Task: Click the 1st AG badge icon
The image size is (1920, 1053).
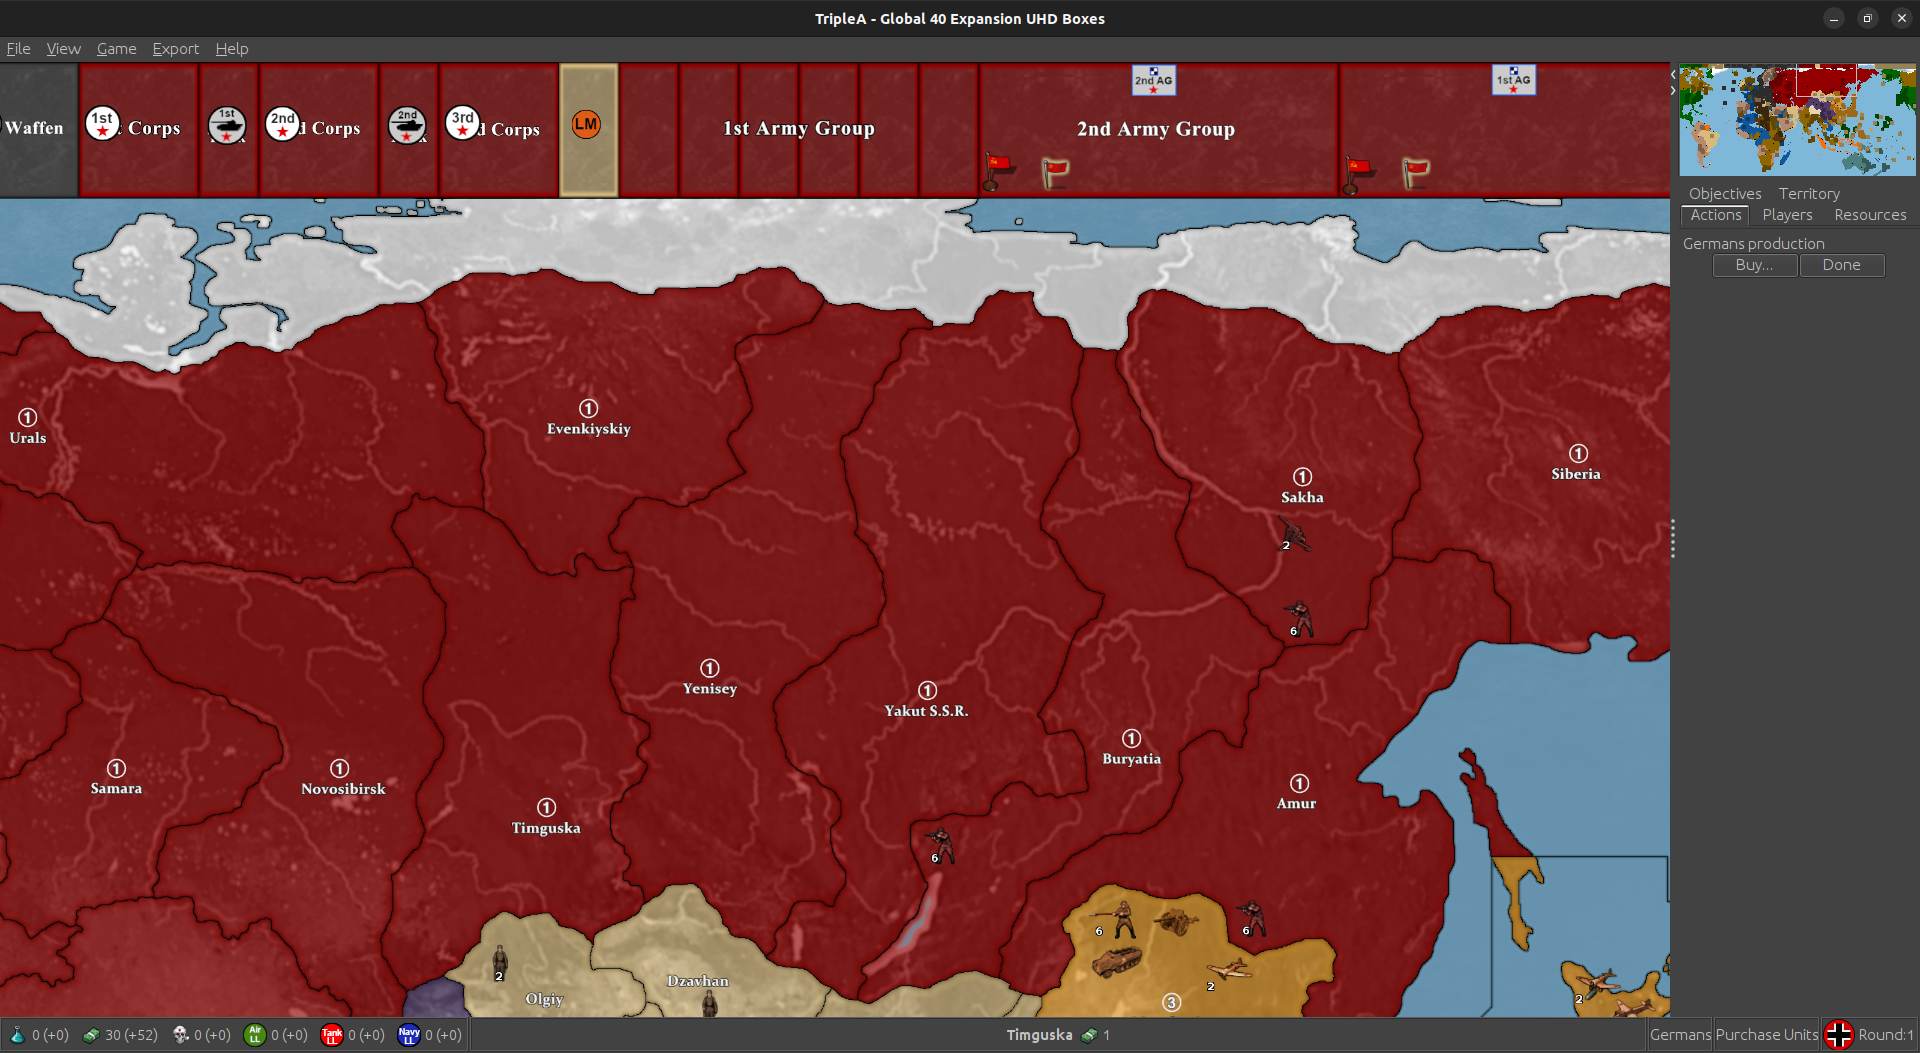Action: (1513, 80)
